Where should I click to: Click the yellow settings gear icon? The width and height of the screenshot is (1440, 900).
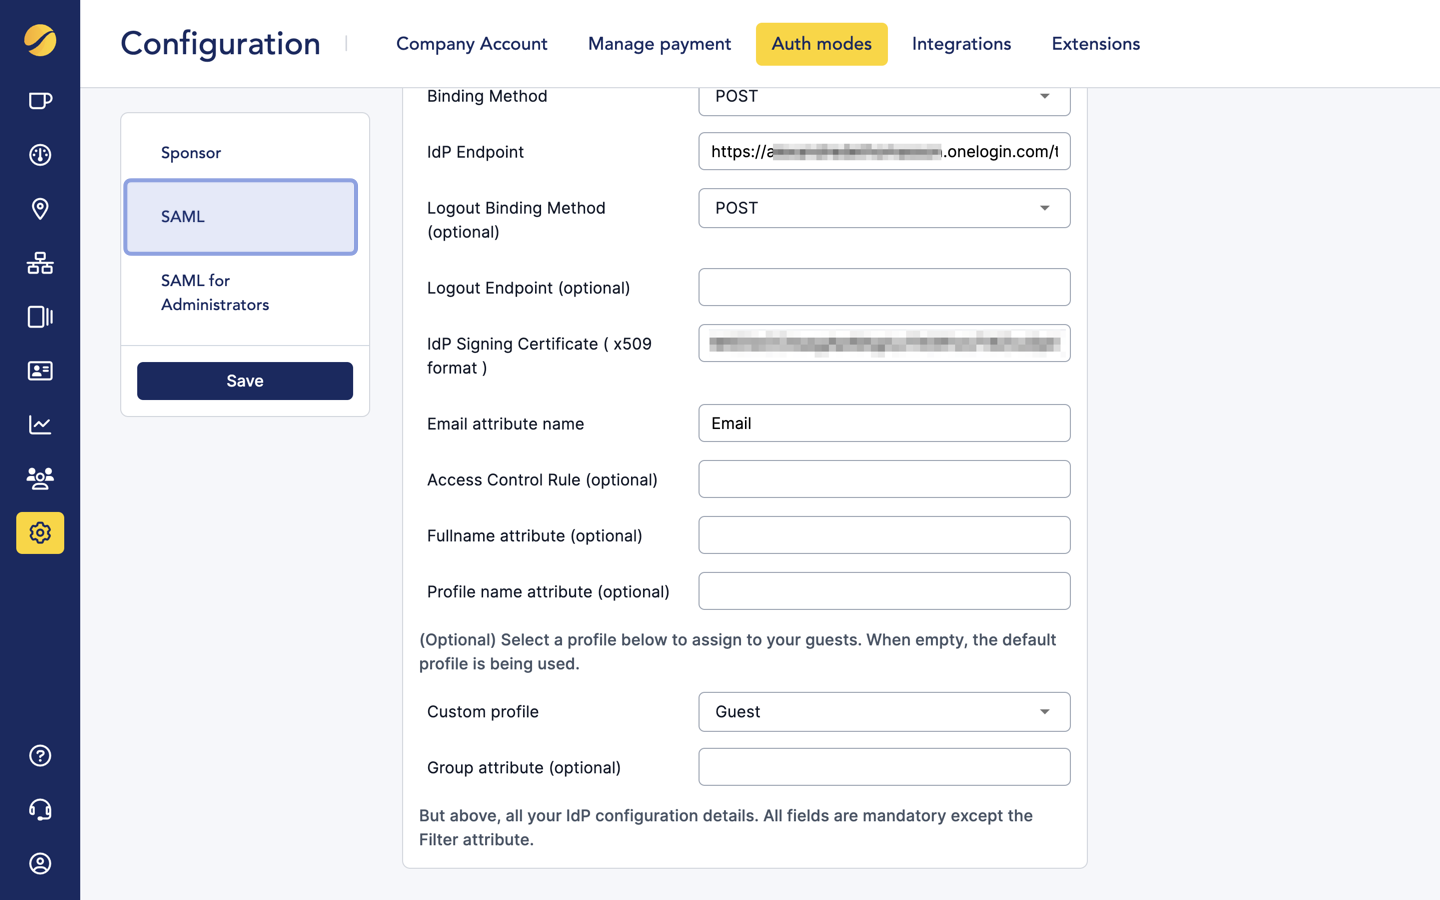(39, 532)
